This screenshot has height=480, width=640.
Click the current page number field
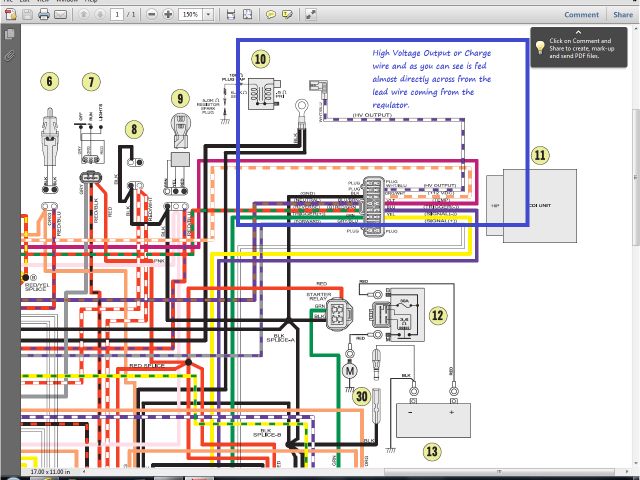click(119, 15)
